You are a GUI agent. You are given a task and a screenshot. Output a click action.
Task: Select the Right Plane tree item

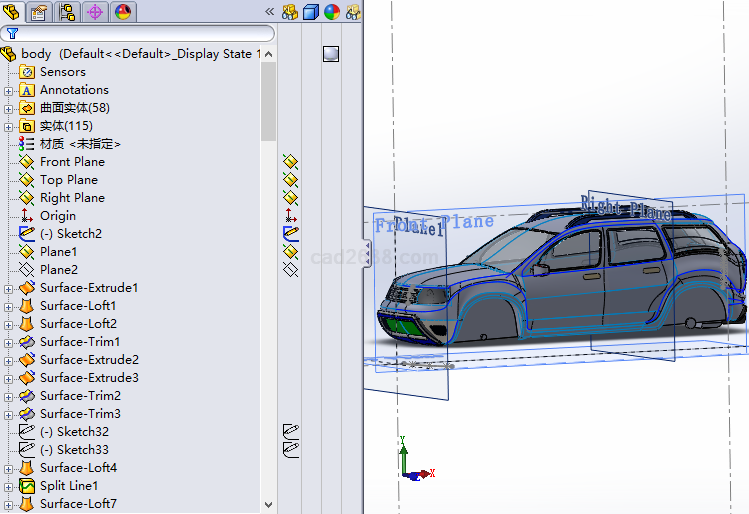click(72, 198)
